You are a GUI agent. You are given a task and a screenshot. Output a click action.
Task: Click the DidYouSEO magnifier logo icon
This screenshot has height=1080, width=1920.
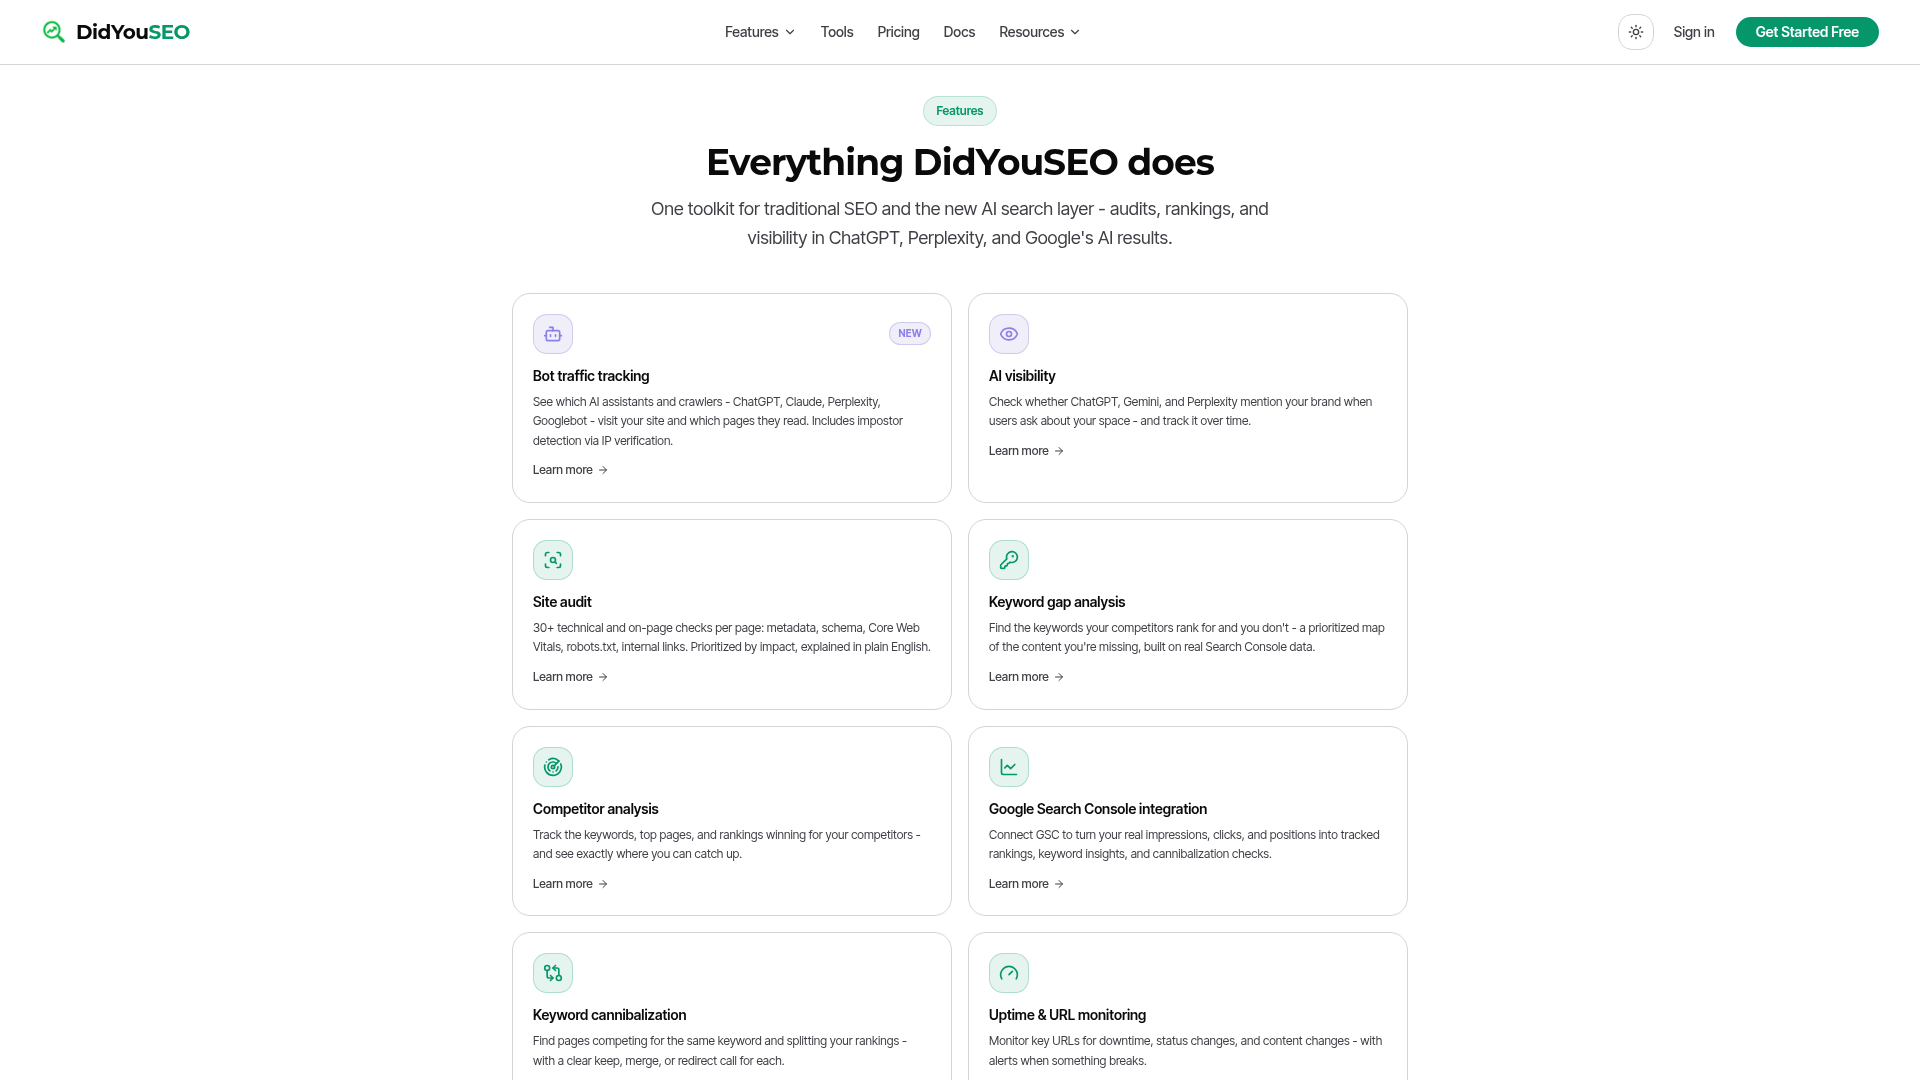pos(54,32)
